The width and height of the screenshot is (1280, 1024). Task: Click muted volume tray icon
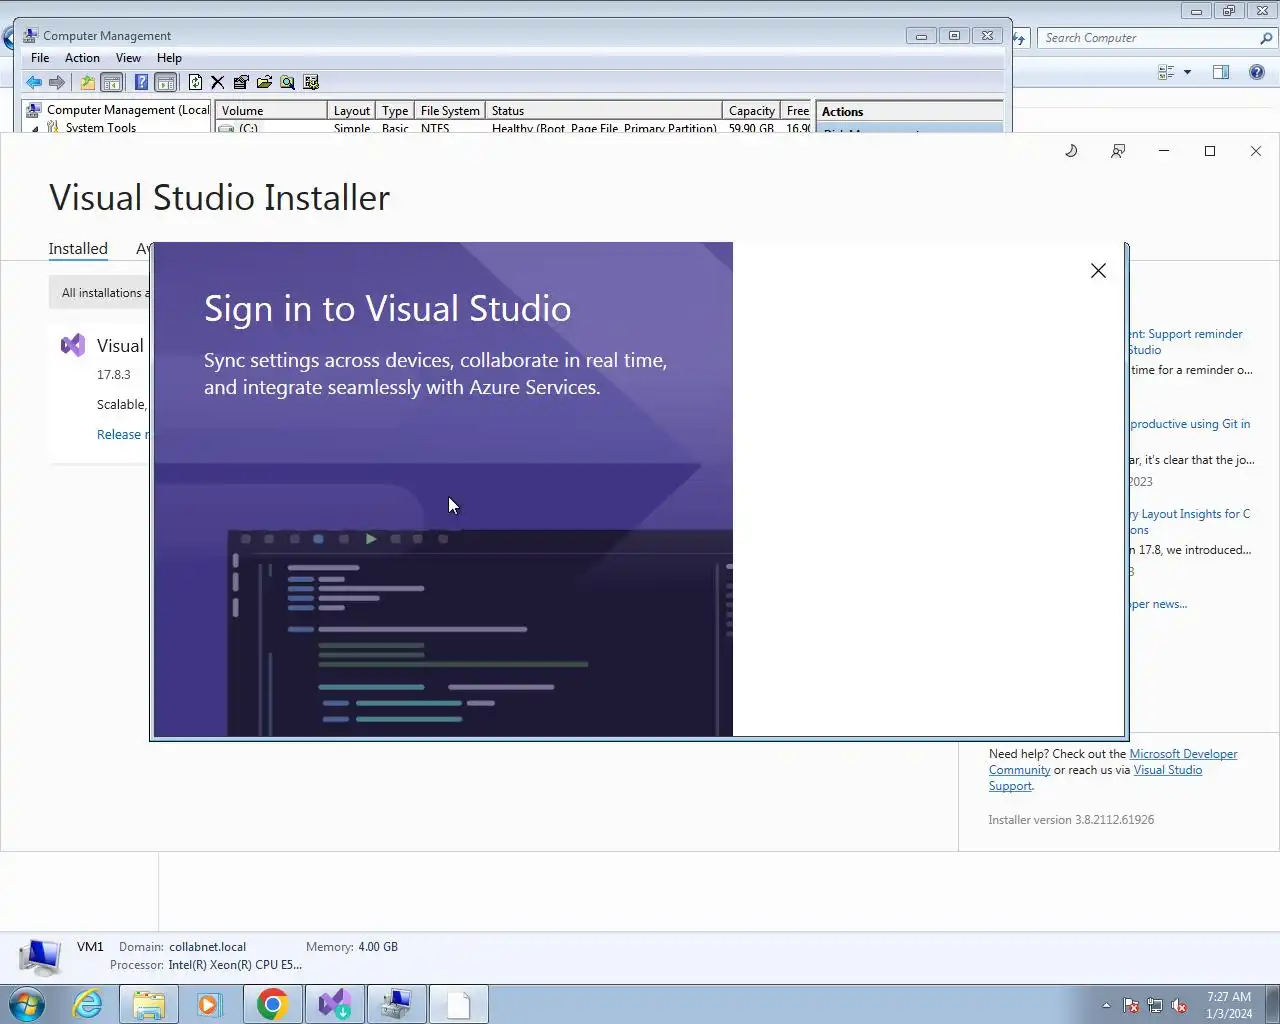coord(1179,1005)
